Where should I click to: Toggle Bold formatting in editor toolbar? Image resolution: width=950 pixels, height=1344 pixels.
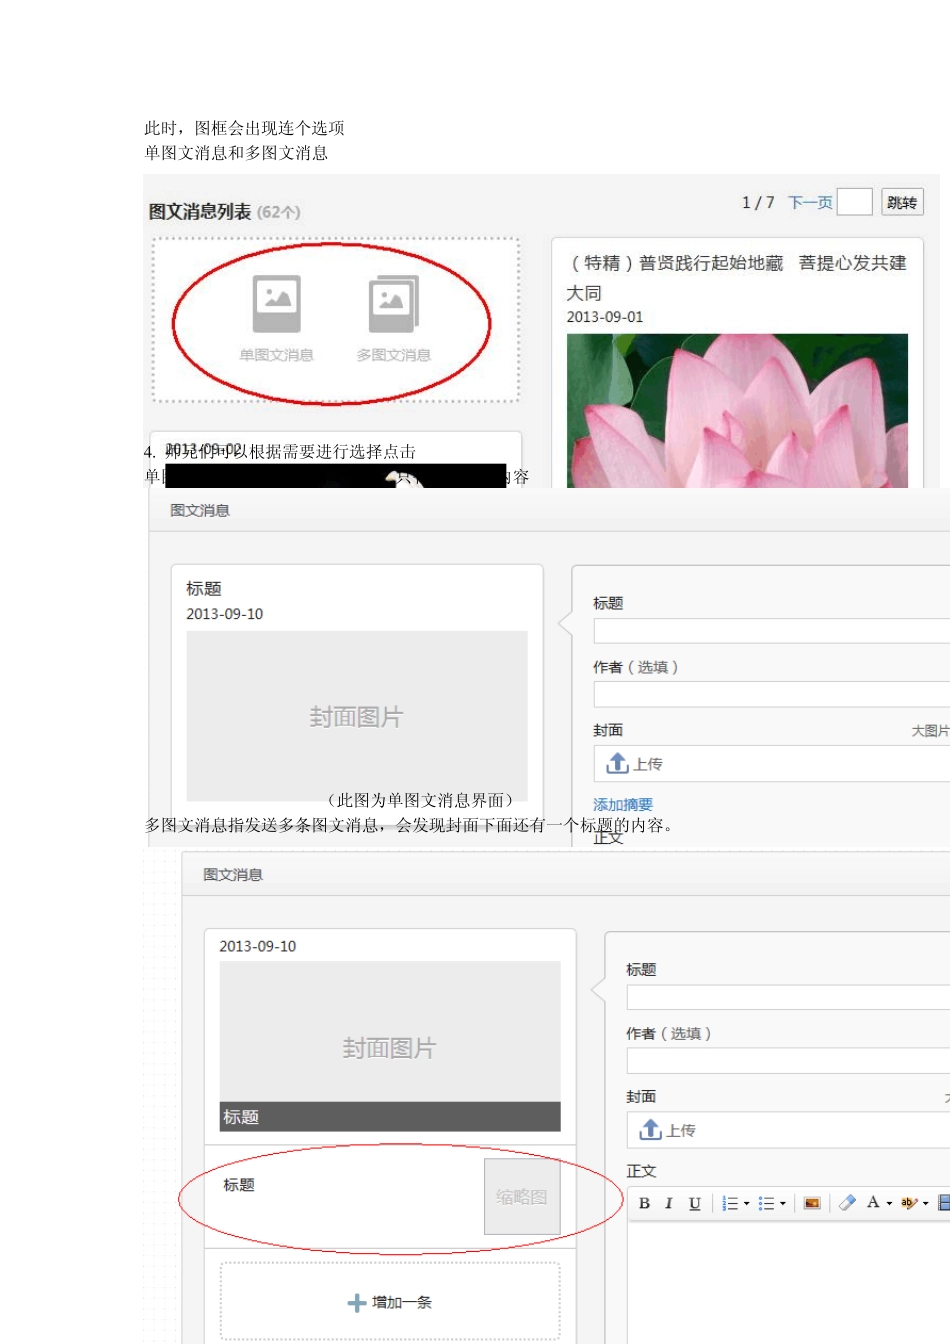[x=644, y=1203]
